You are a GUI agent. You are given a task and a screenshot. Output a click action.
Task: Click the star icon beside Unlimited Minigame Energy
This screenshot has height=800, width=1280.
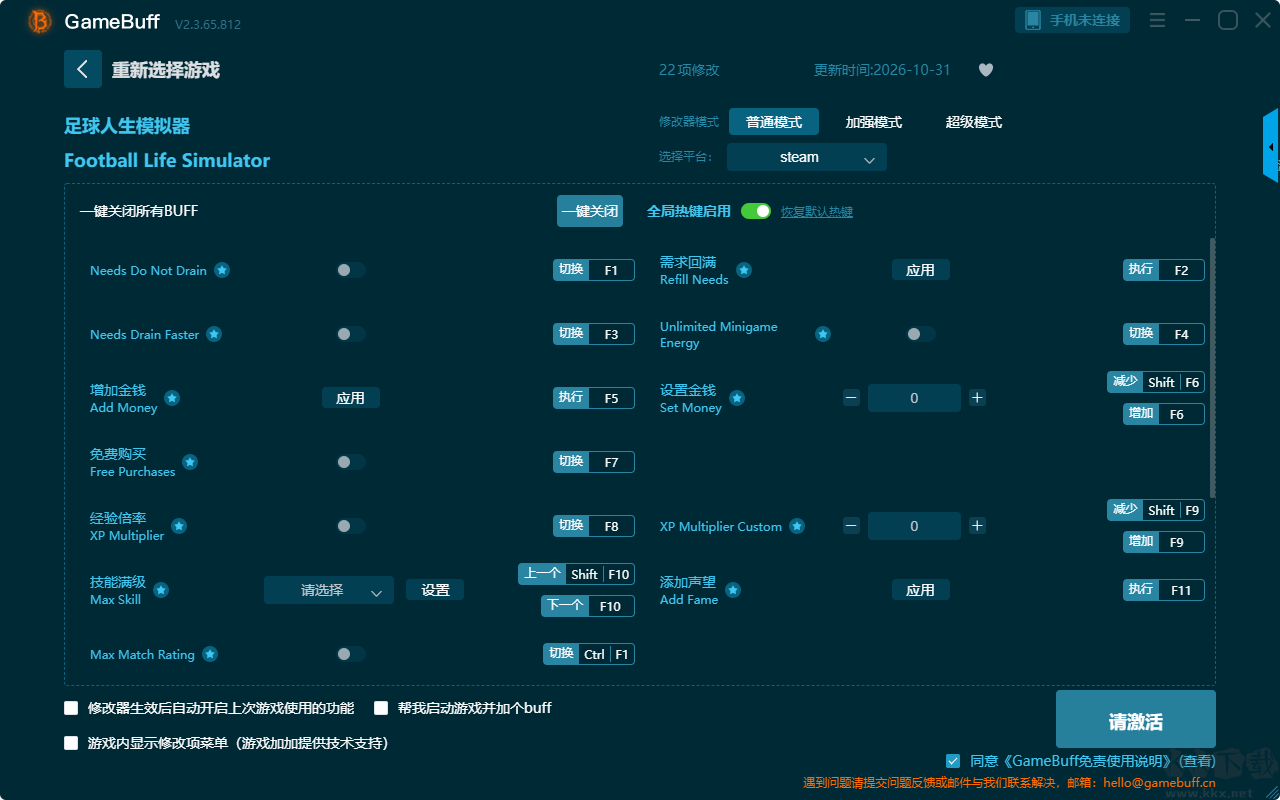tap(823, 334)
